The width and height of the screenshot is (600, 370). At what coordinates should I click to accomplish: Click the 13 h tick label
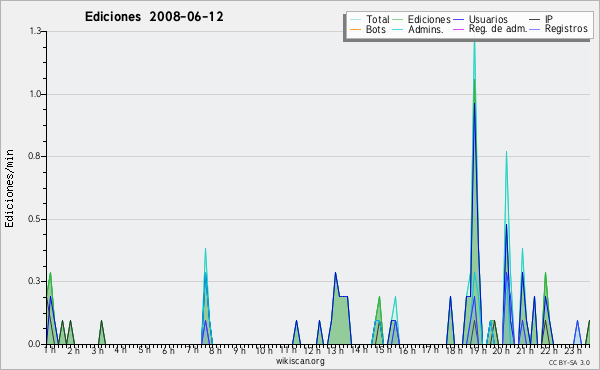[335, 350]
